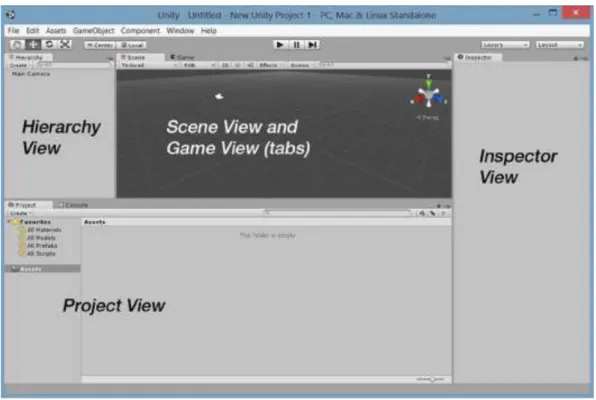Select Main Camera in Hierarchy

point(31,74)
